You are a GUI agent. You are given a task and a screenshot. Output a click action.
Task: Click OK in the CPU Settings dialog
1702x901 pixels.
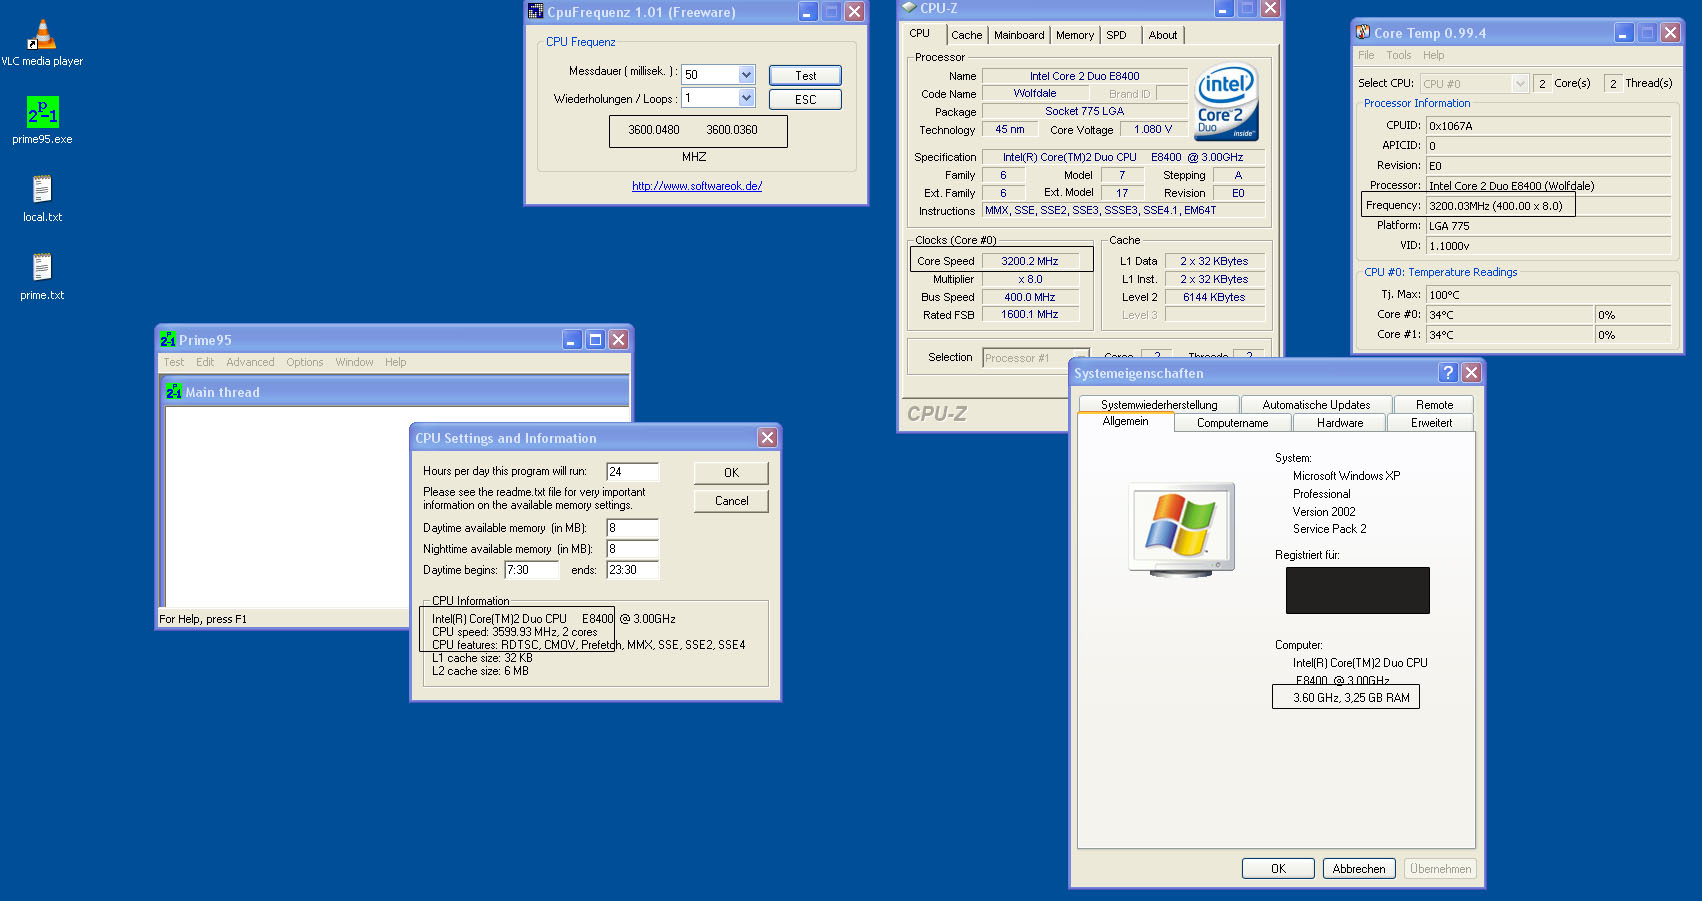click(731, 473)
